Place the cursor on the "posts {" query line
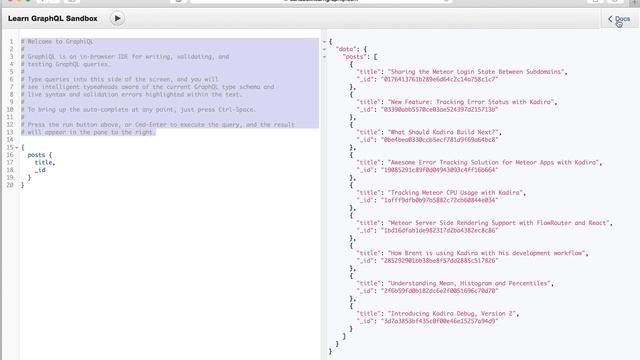The height and width of the screenshot is (360, 640). click(40, 155)
